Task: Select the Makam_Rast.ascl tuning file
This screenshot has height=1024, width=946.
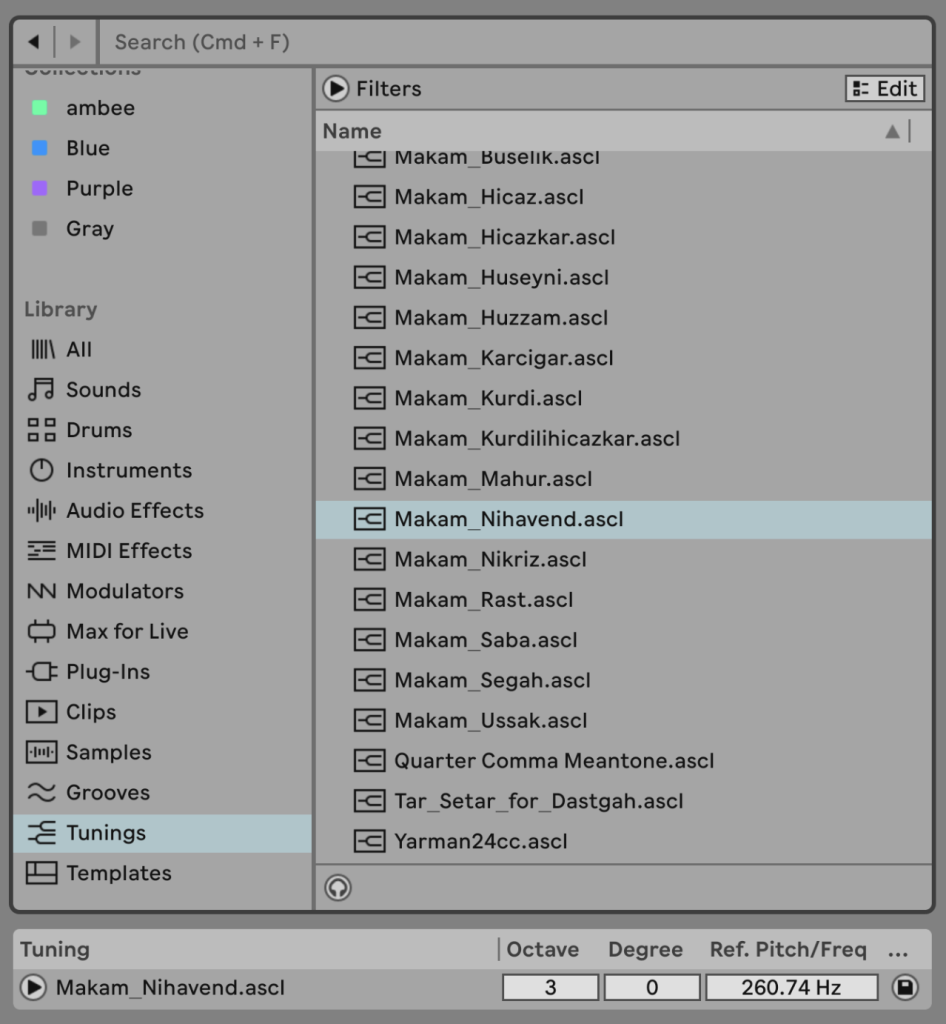Action: coord(484,600)
